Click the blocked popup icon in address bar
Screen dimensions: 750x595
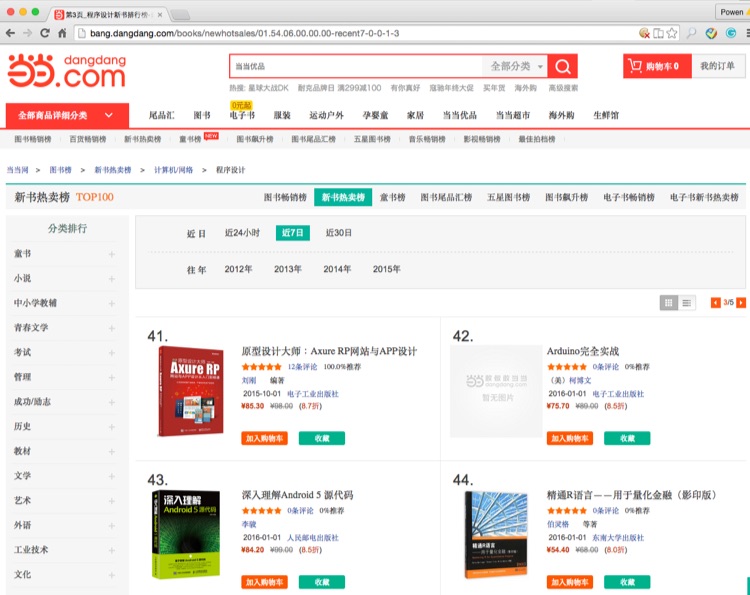tap(644, 33)
